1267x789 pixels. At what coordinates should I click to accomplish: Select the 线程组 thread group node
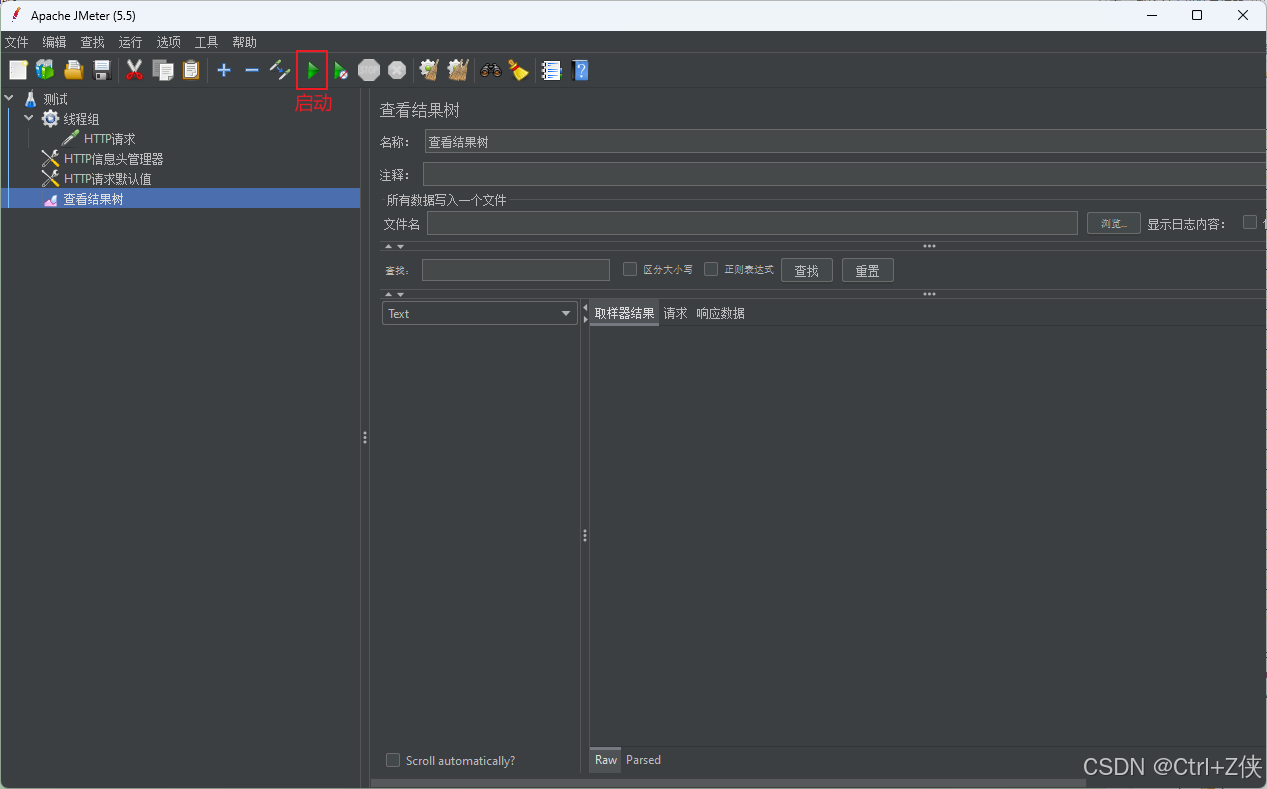pos(81,119)
